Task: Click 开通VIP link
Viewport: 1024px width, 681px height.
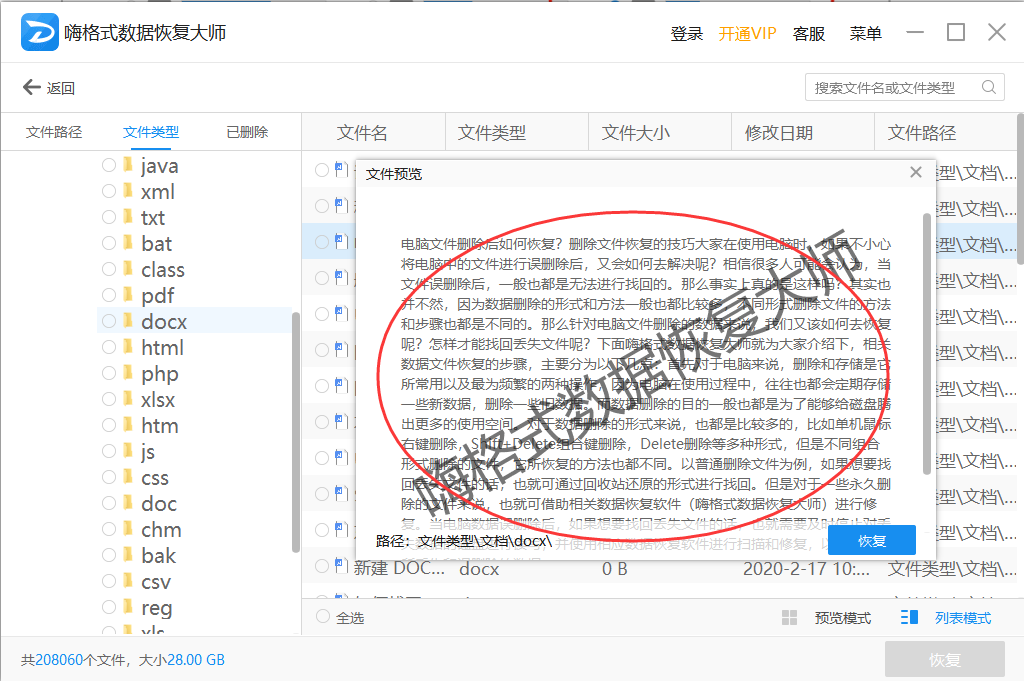Action: point(747,33)
